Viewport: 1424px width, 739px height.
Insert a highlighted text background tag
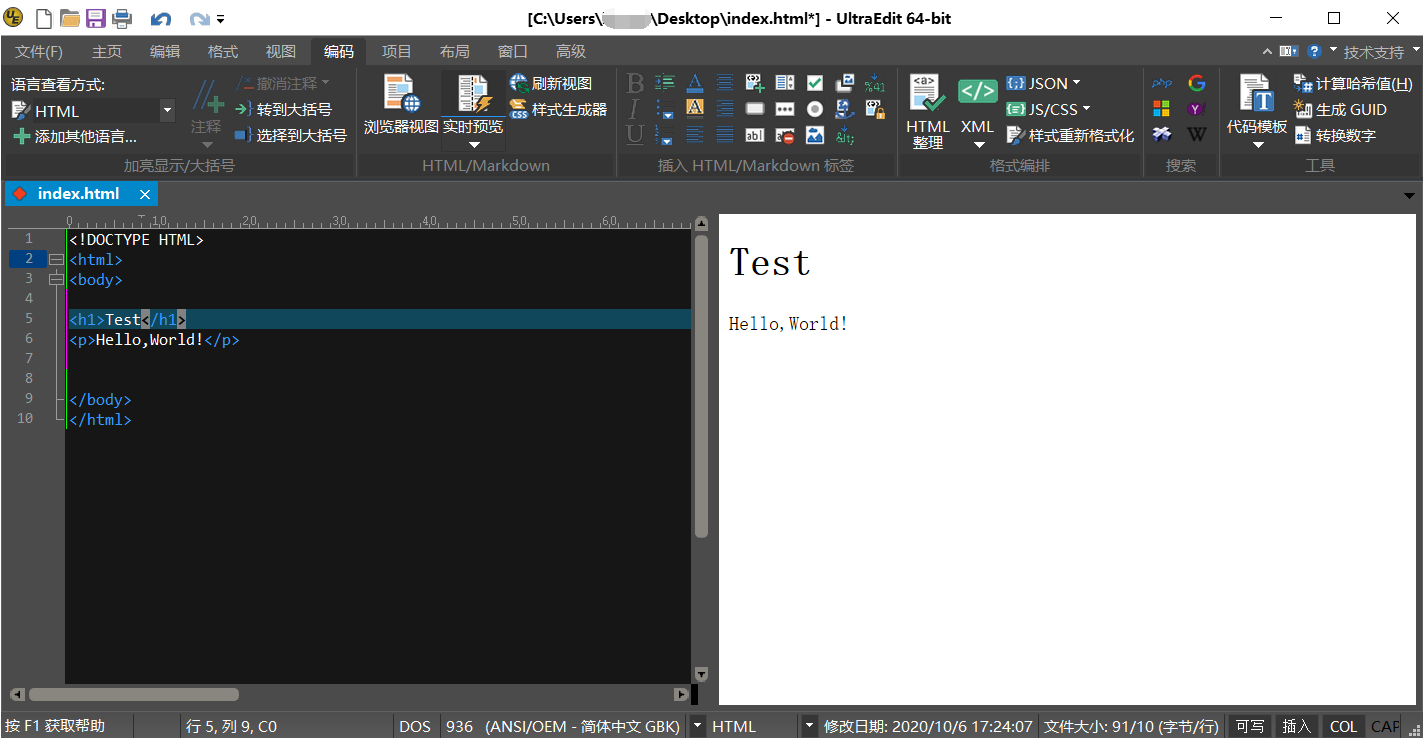tap(695, 108)
